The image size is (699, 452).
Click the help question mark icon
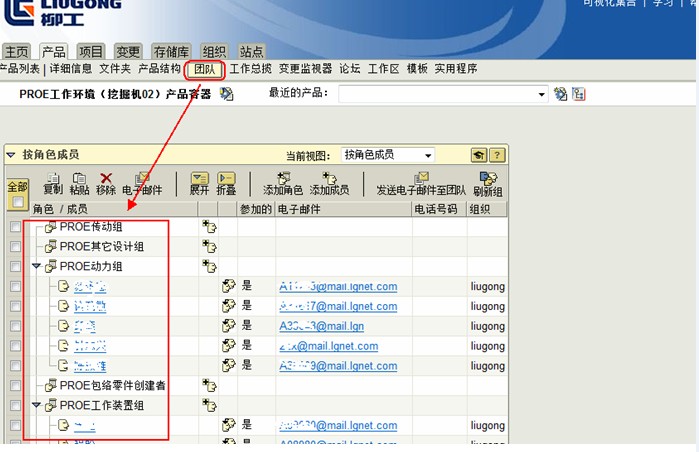point(497,155)
